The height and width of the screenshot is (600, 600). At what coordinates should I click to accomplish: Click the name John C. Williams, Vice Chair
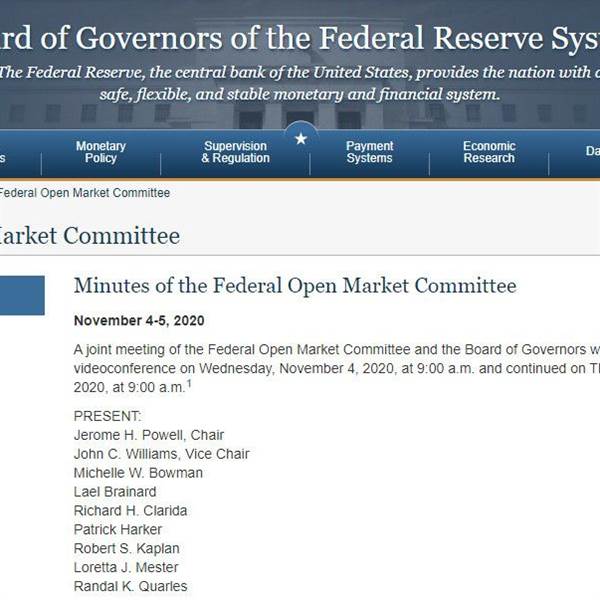(161, 454)
